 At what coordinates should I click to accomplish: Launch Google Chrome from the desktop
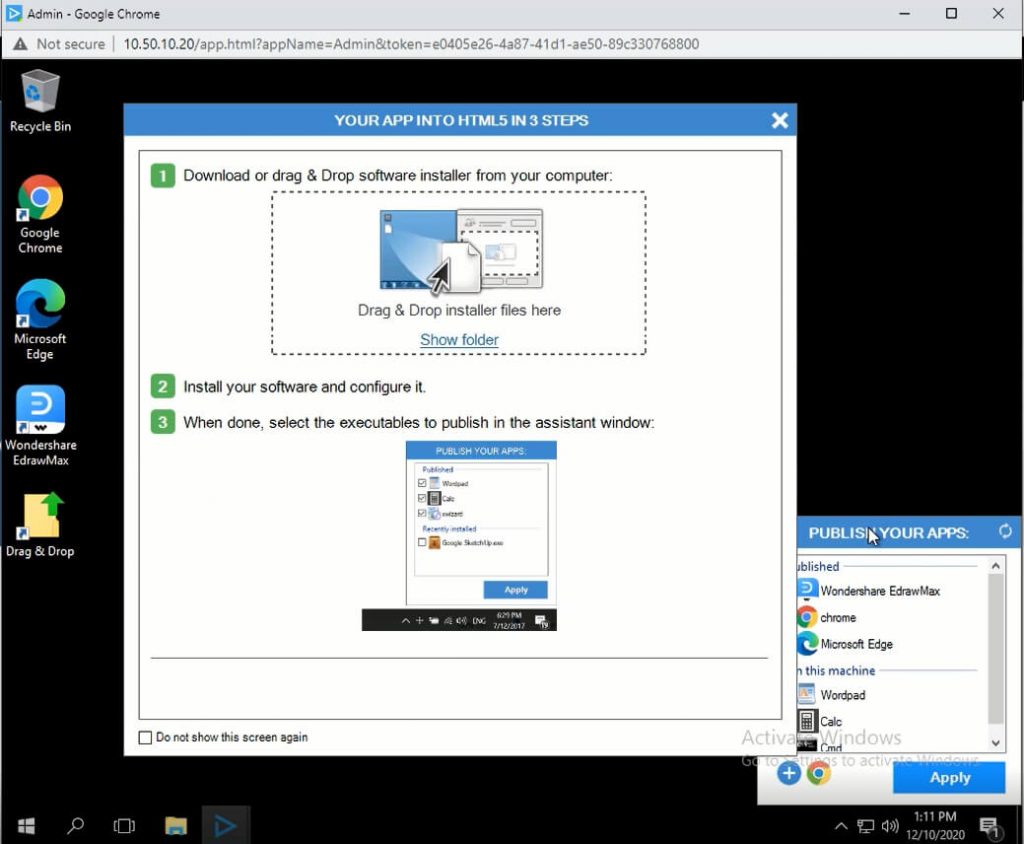[x=40, y=214]
